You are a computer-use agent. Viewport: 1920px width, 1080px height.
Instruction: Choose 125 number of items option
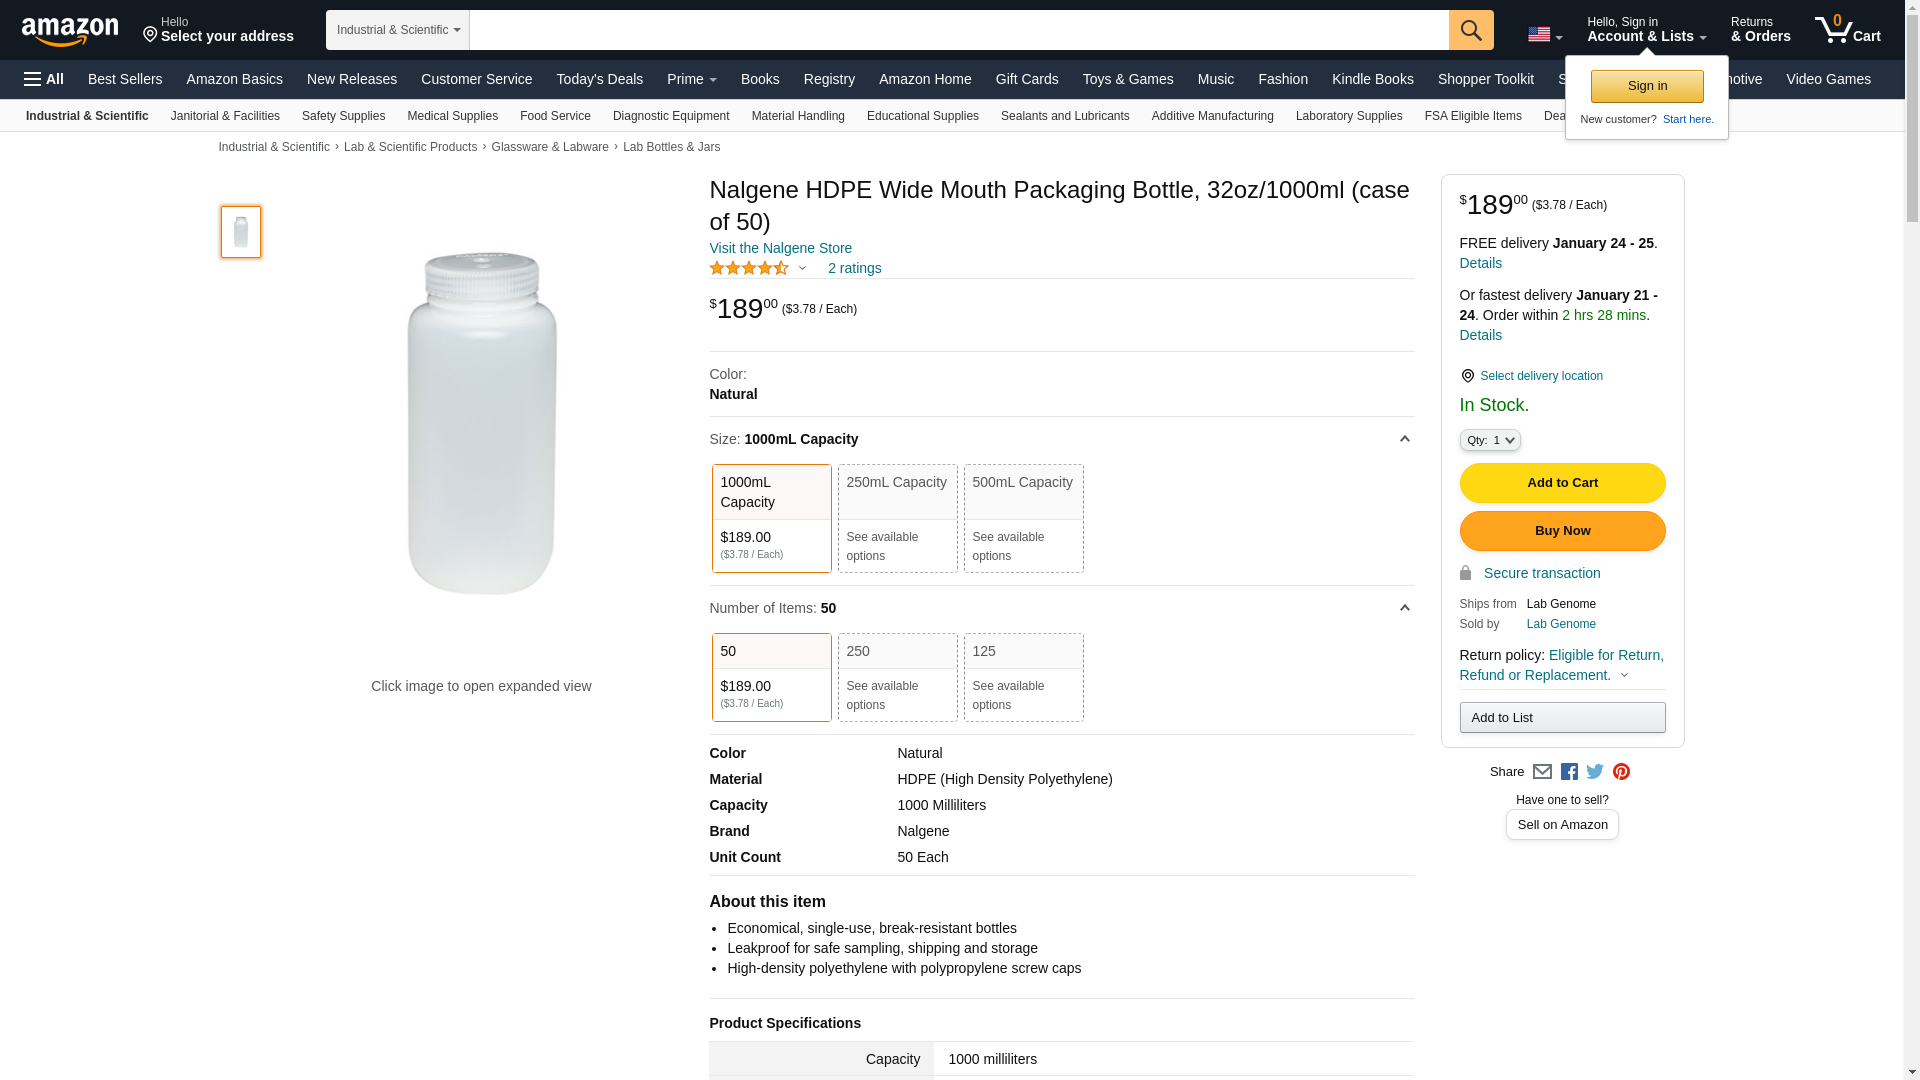click(1023, 677)
